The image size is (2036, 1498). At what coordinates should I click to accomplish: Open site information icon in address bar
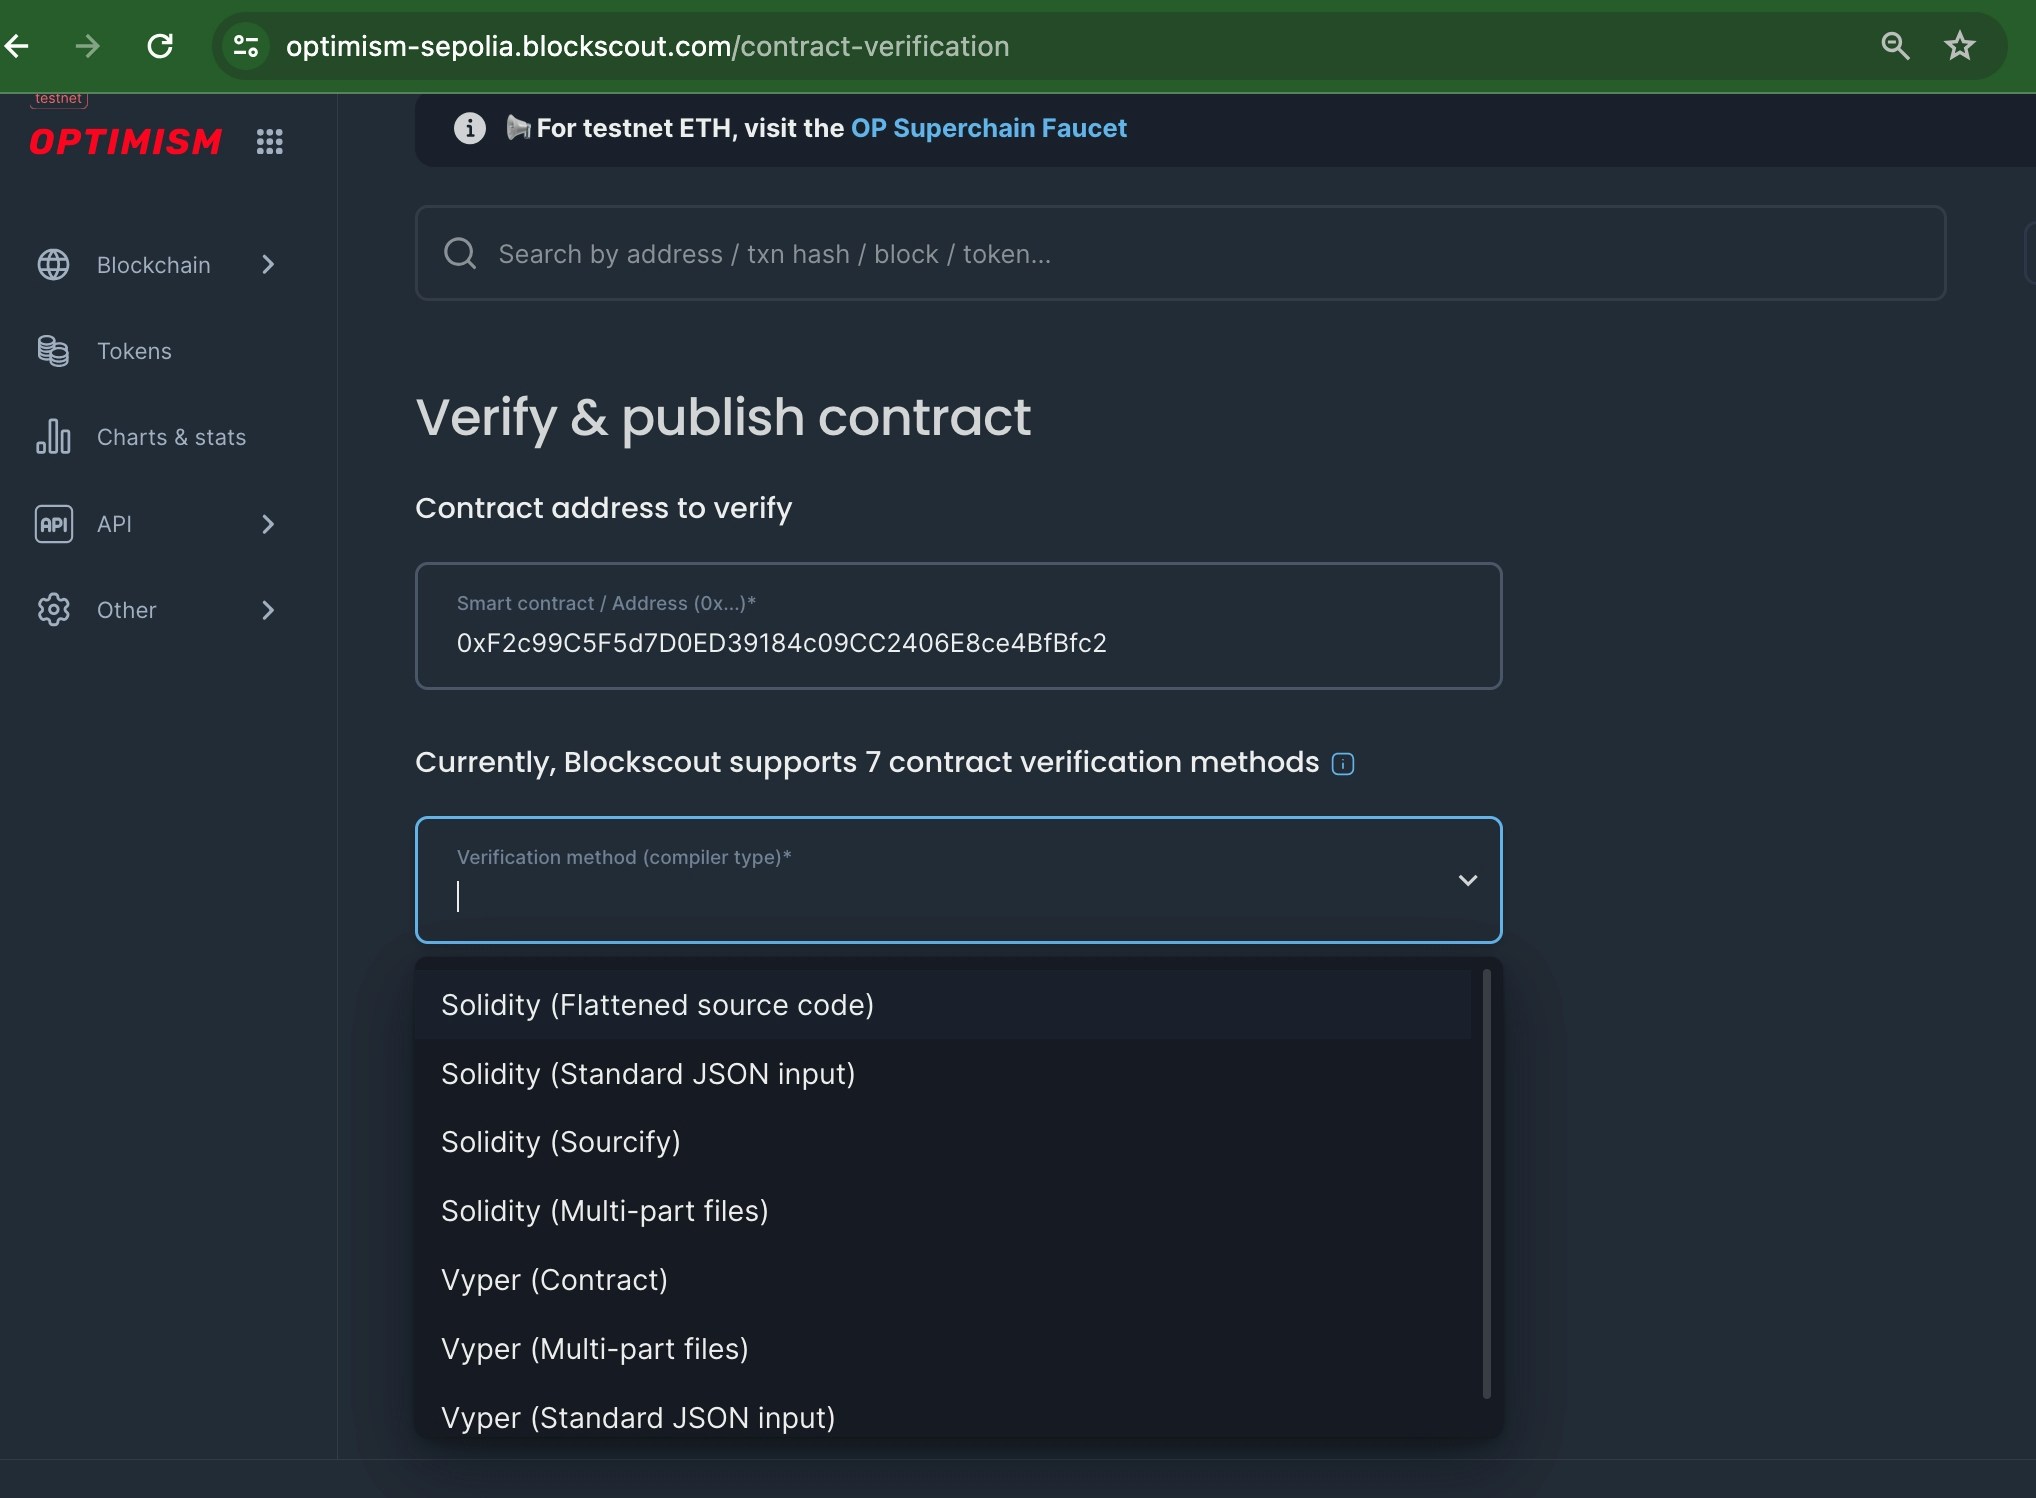(246, 46)
